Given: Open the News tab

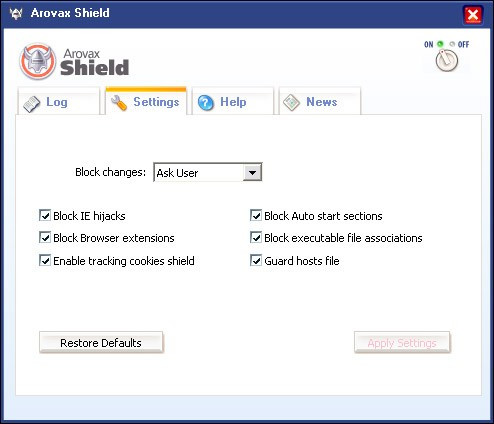Looking at the screenshot, I should coord(320,101).
